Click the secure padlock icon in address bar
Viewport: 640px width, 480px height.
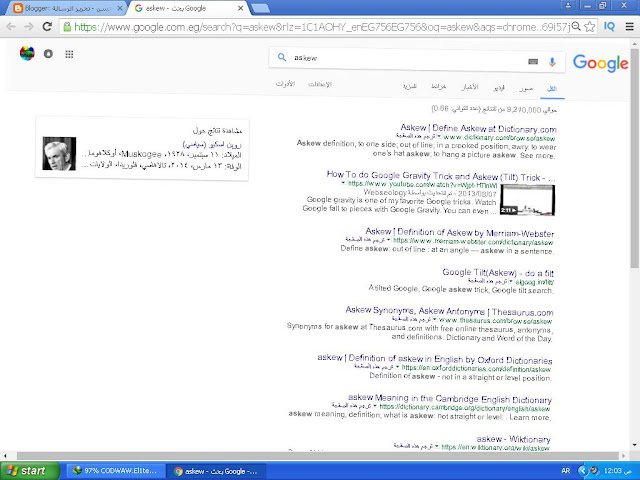coord(67,27)
